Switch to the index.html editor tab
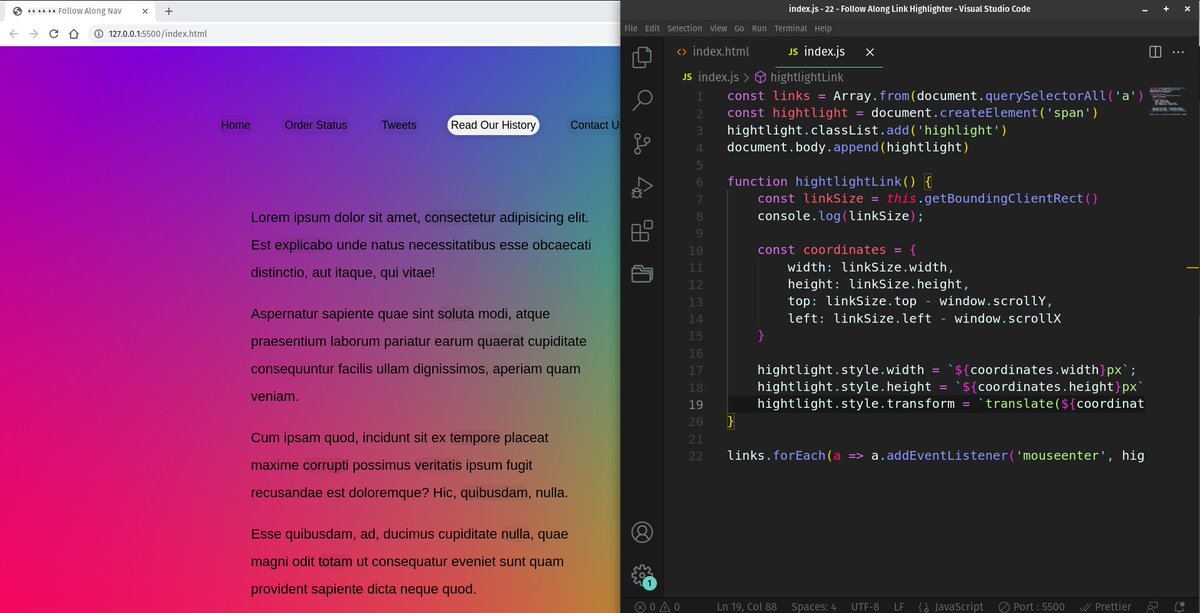The height and width of the screenshot is (613, 1200). [x=712, y=52]
